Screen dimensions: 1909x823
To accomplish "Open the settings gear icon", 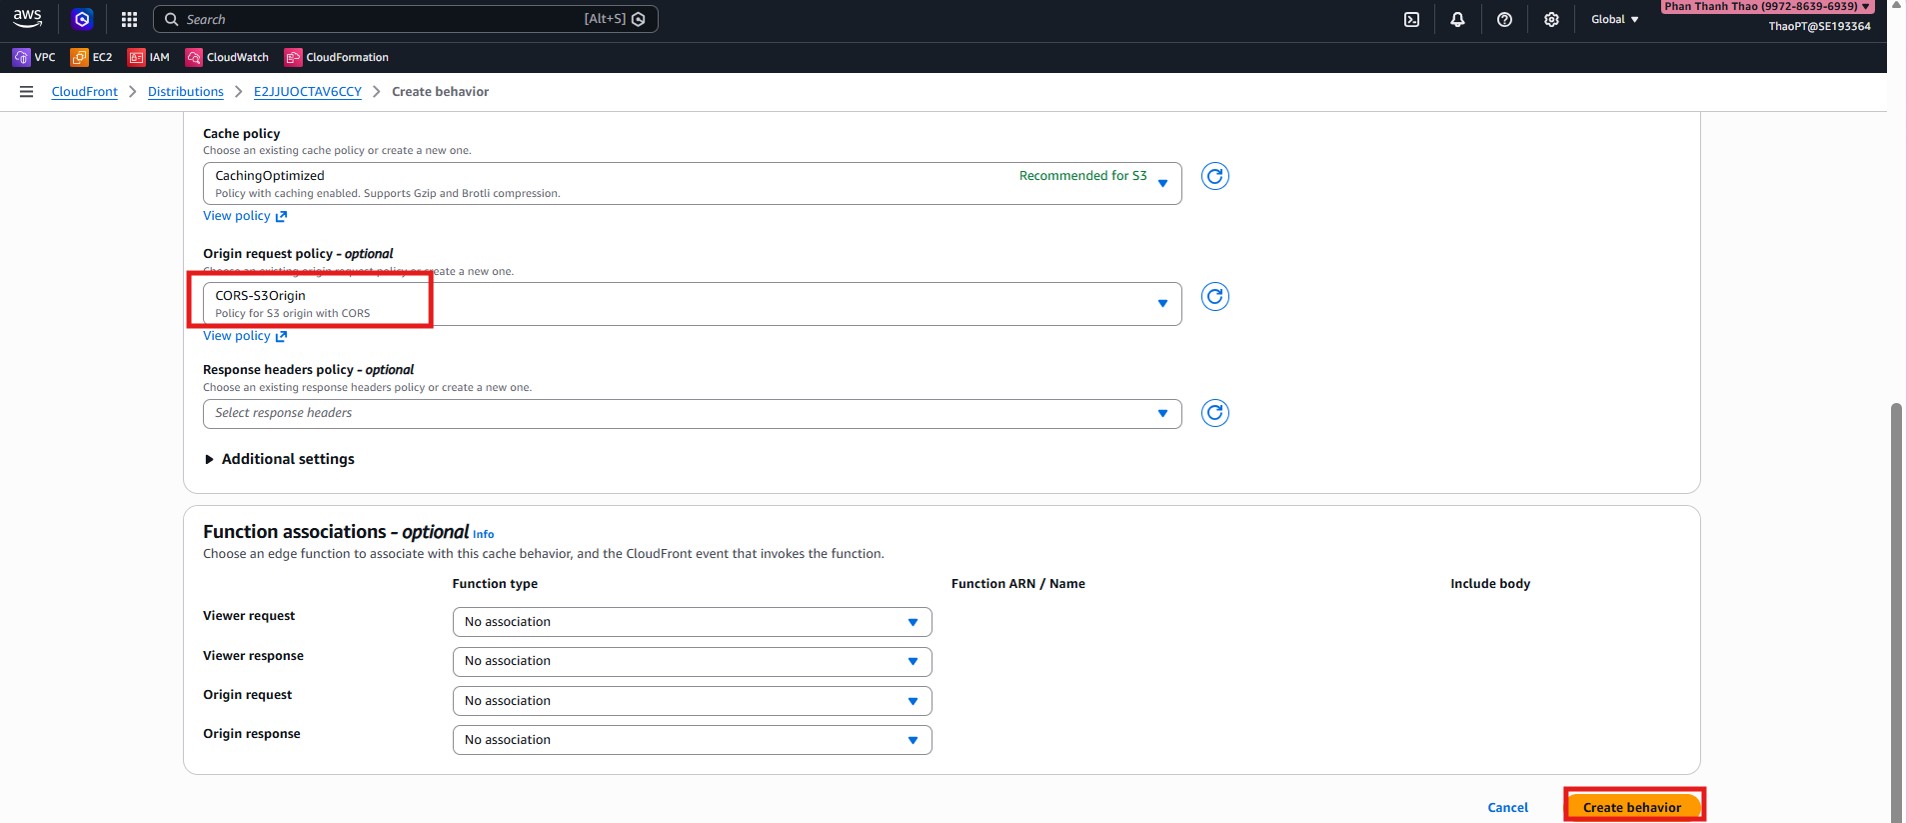I will pyautogui.click(x=1551, y=19).
